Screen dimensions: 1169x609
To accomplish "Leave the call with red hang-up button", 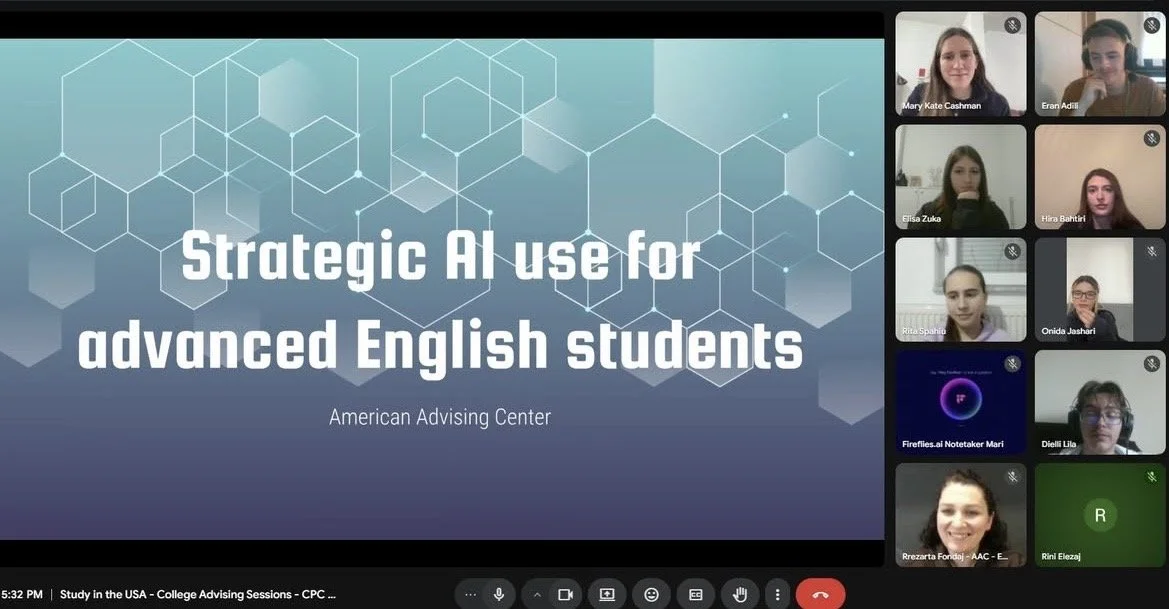I will [820, 594].
